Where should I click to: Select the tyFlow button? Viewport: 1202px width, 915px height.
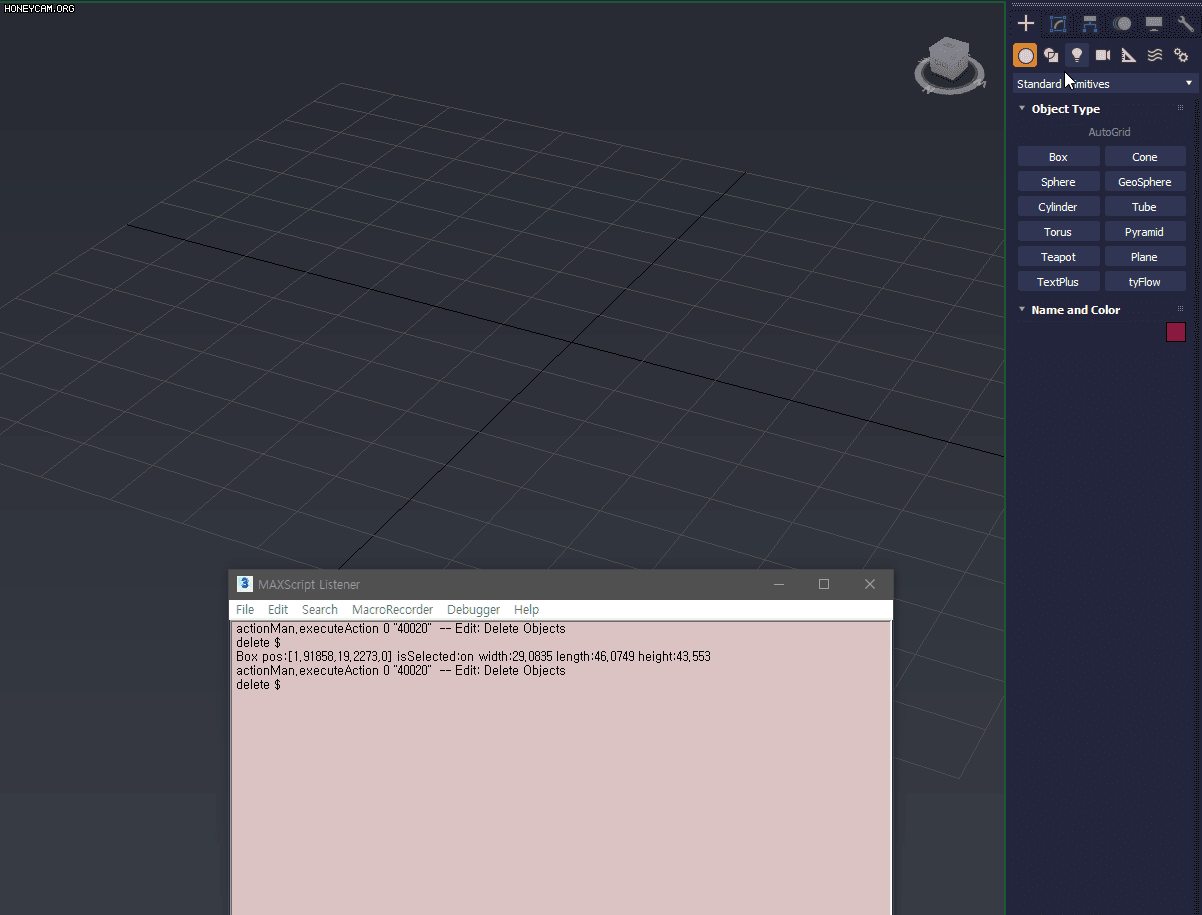(x=1144, y=281)
